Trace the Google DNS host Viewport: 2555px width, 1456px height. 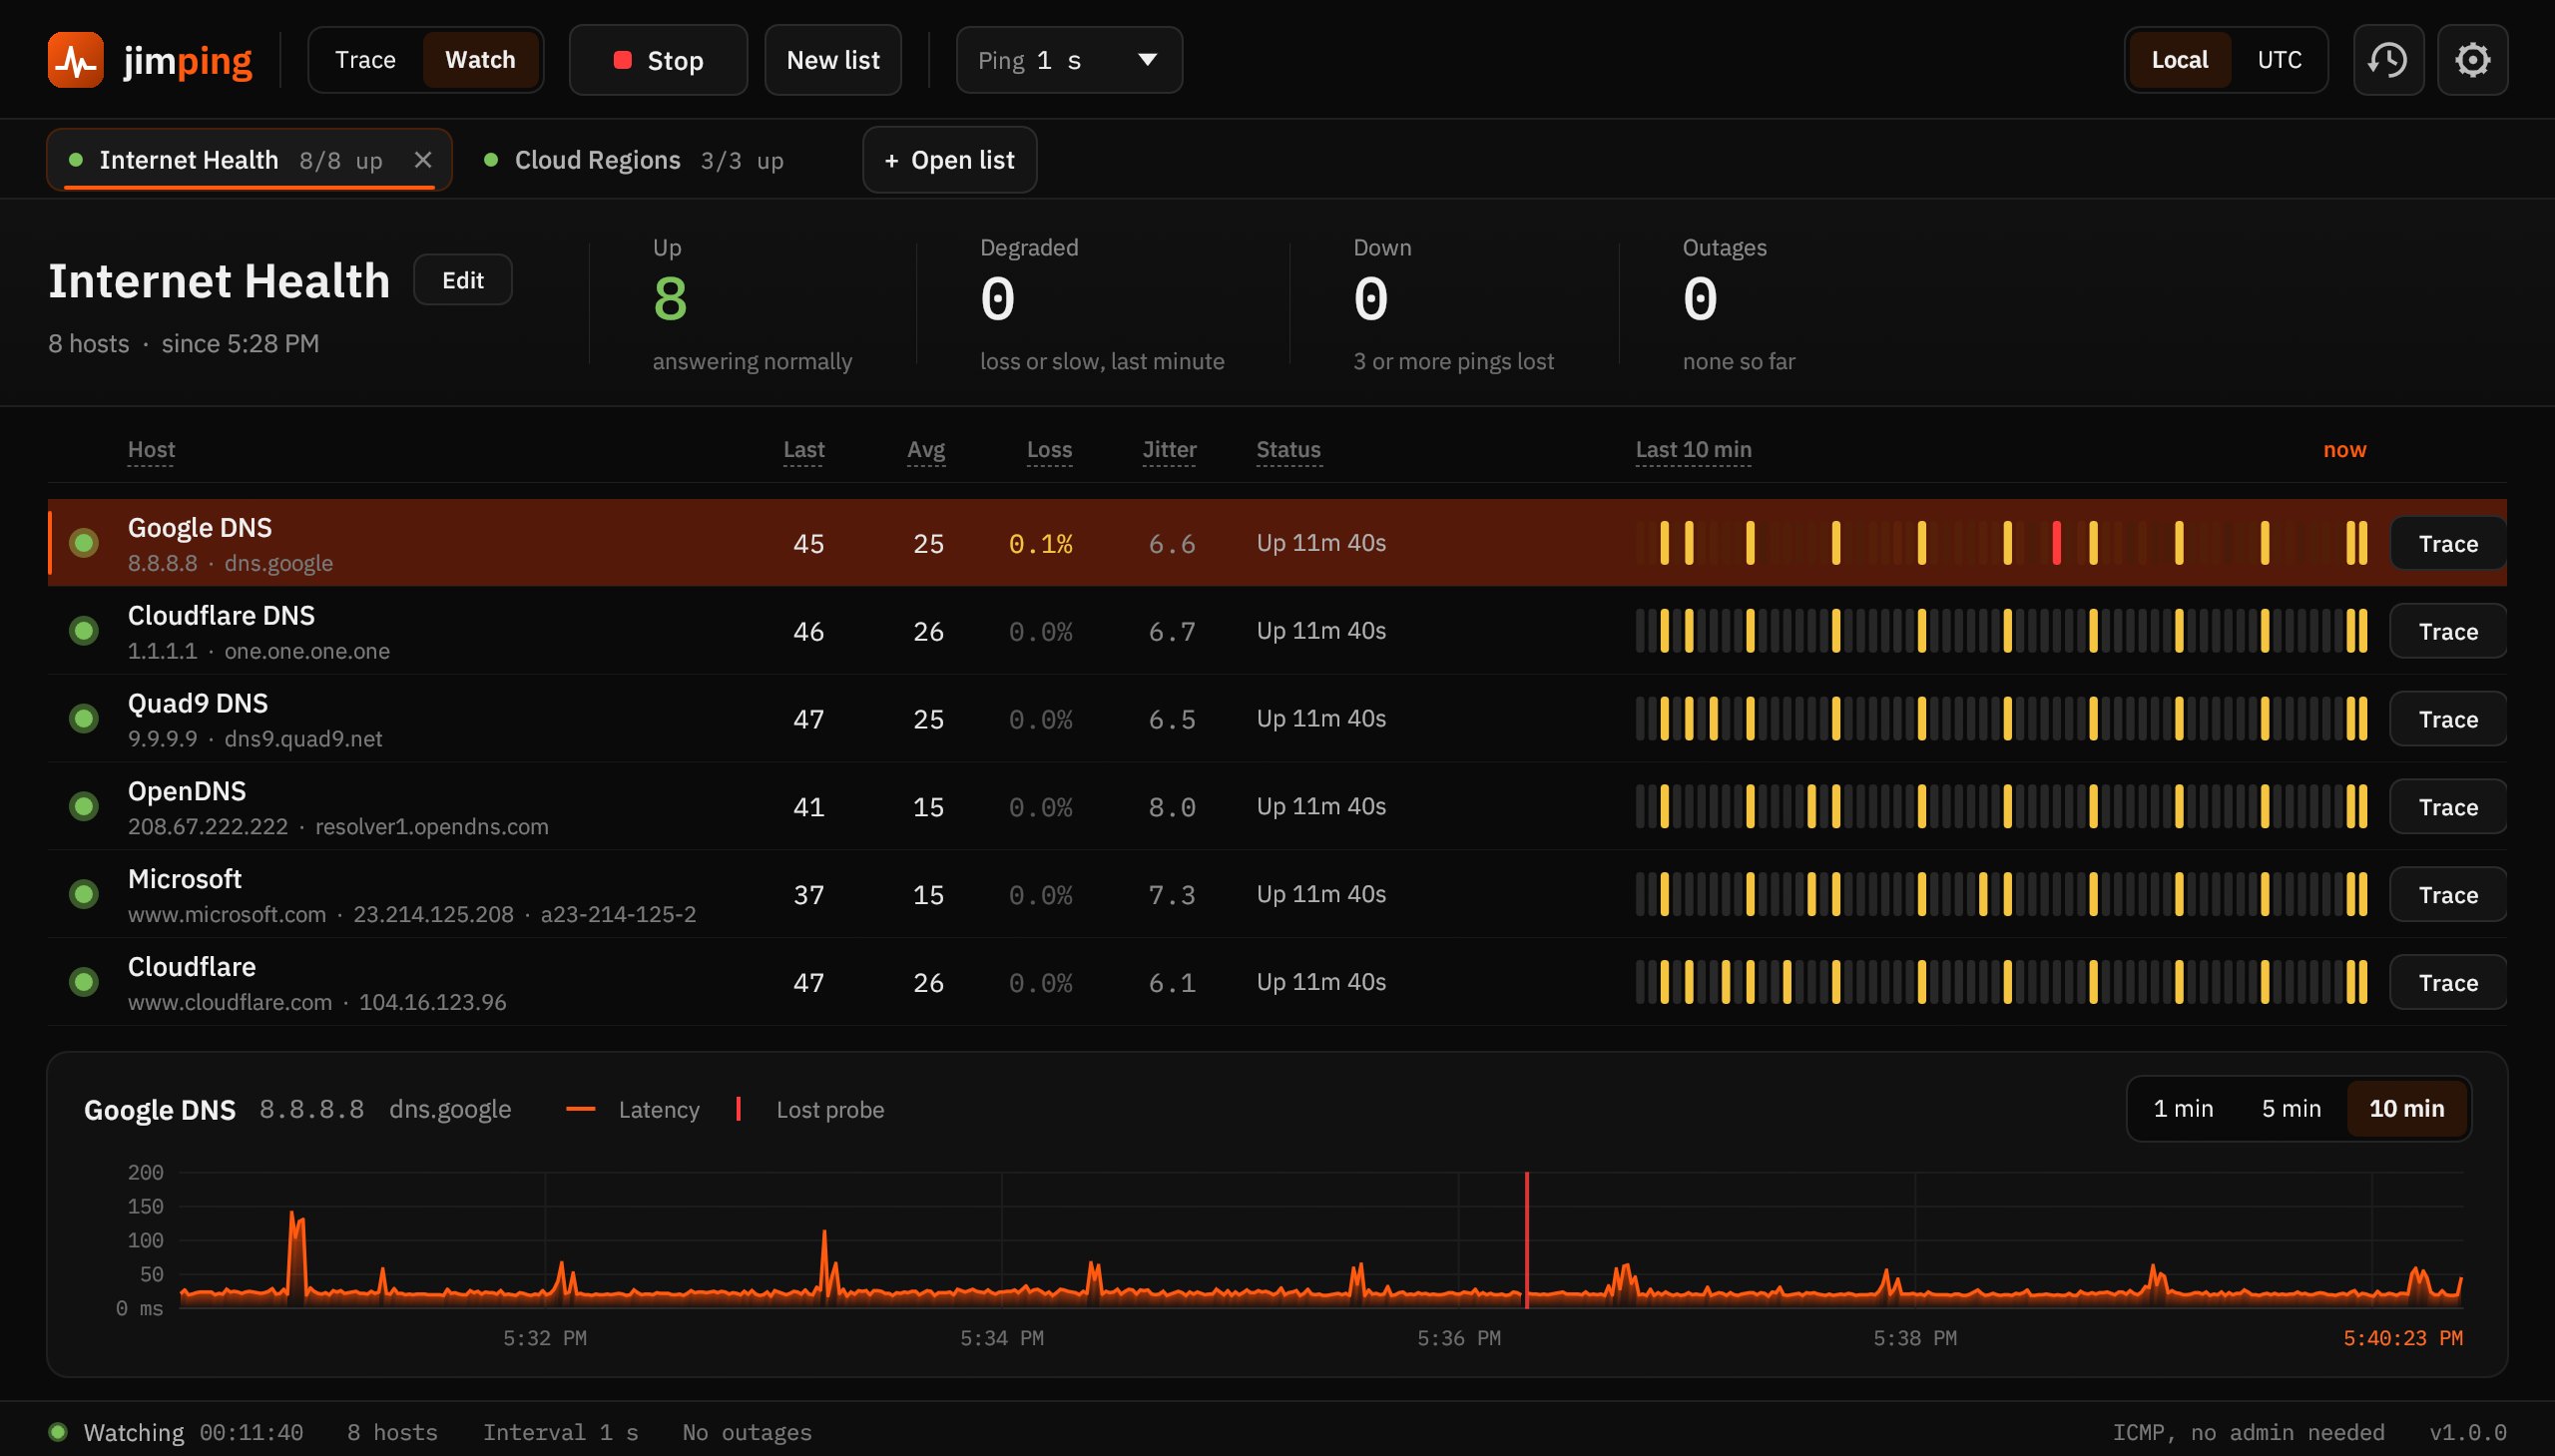(x=2448, y=543)
